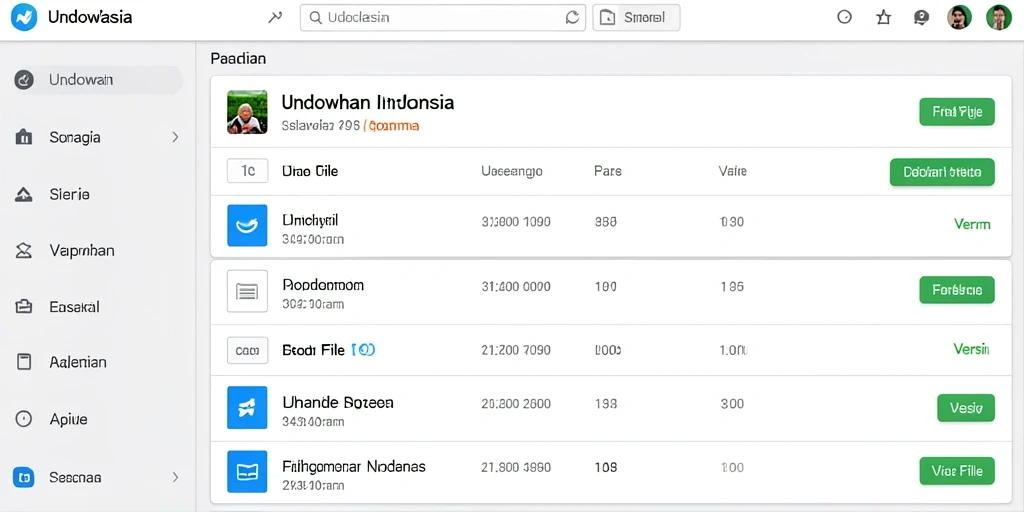Click the star favorites icon

tap(884, 18)
